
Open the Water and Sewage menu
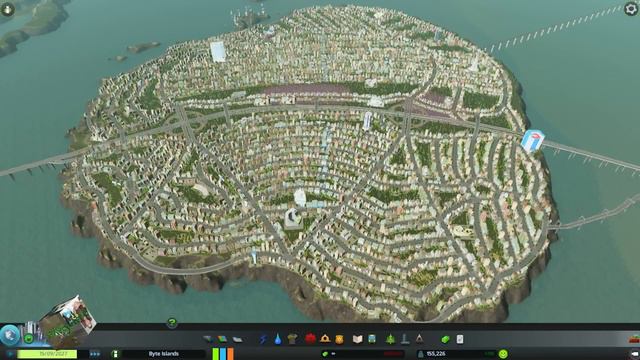tap(278, 339)
